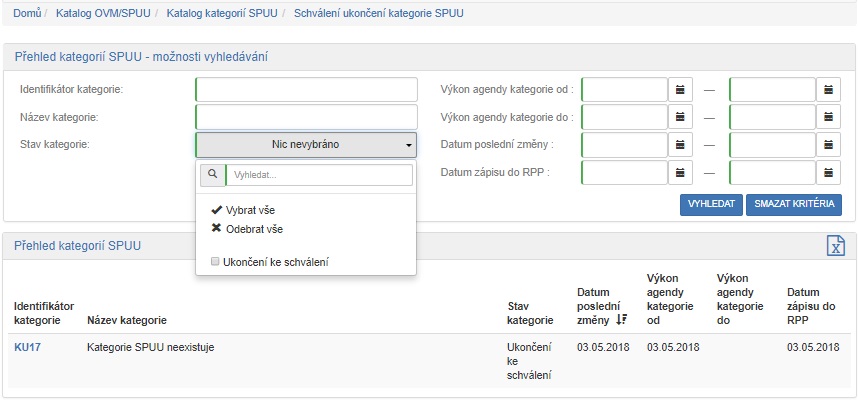The height and width of the screenshot is (400, 858).
Task: Click the Vyhledat search box in dropdown
Action: (319, 176)
